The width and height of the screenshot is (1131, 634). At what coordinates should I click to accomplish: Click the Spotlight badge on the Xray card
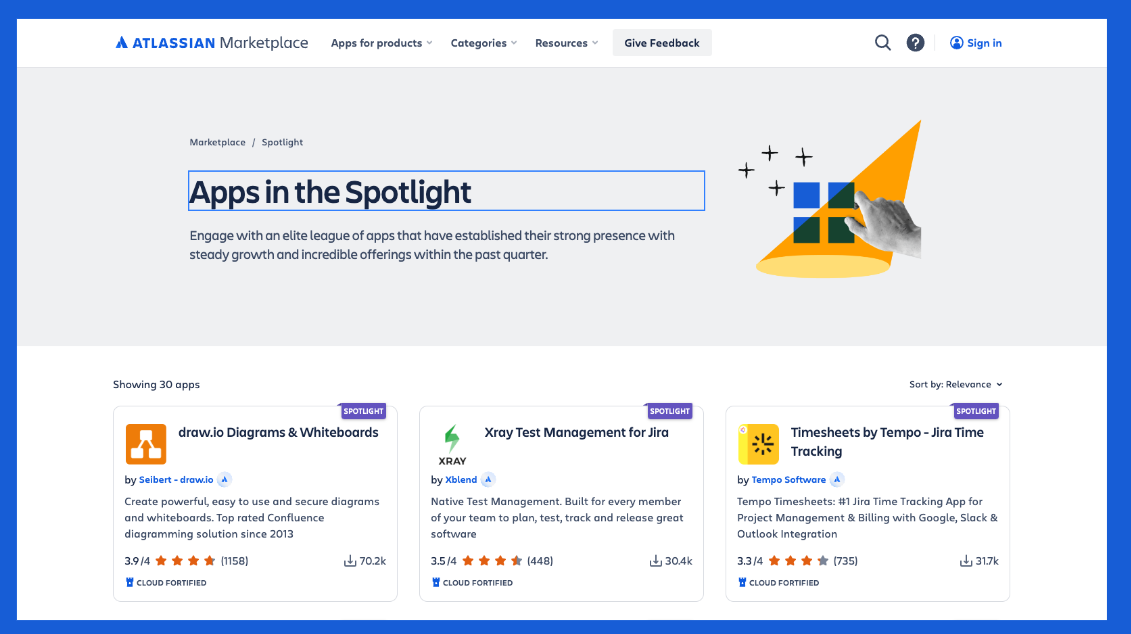tap(669, 410)
